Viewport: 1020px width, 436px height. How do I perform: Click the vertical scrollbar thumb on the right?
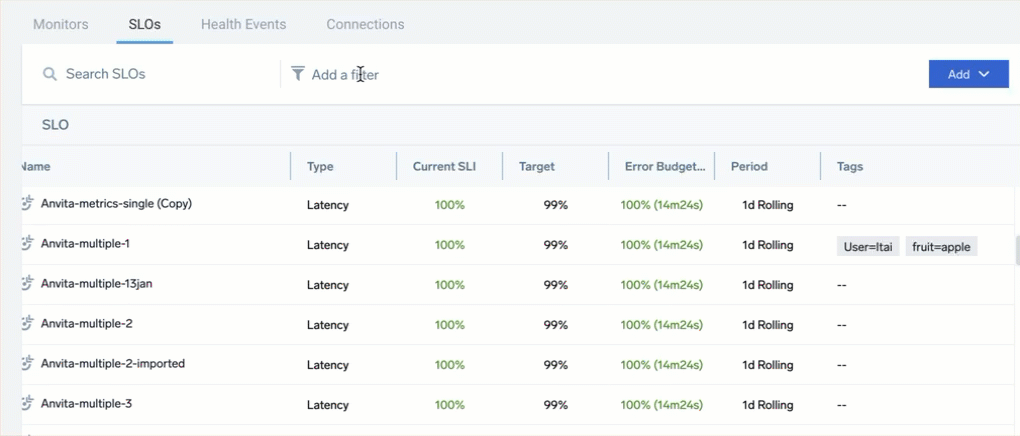[1016, 250]
